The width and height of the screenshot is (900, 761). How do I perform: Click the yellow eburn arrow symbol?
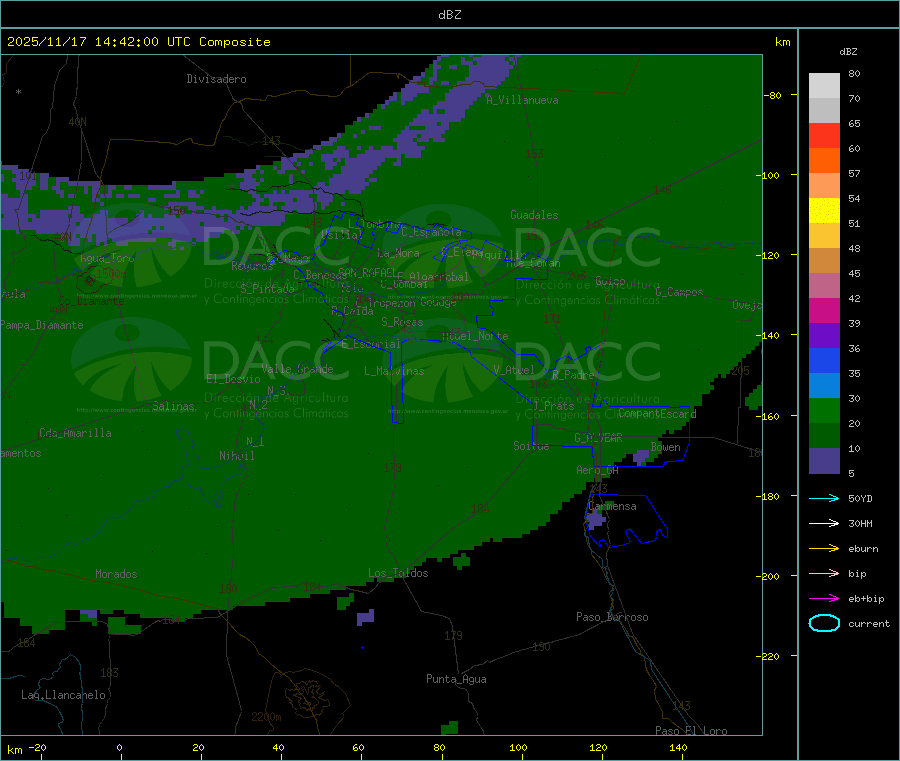coord(824,549)
